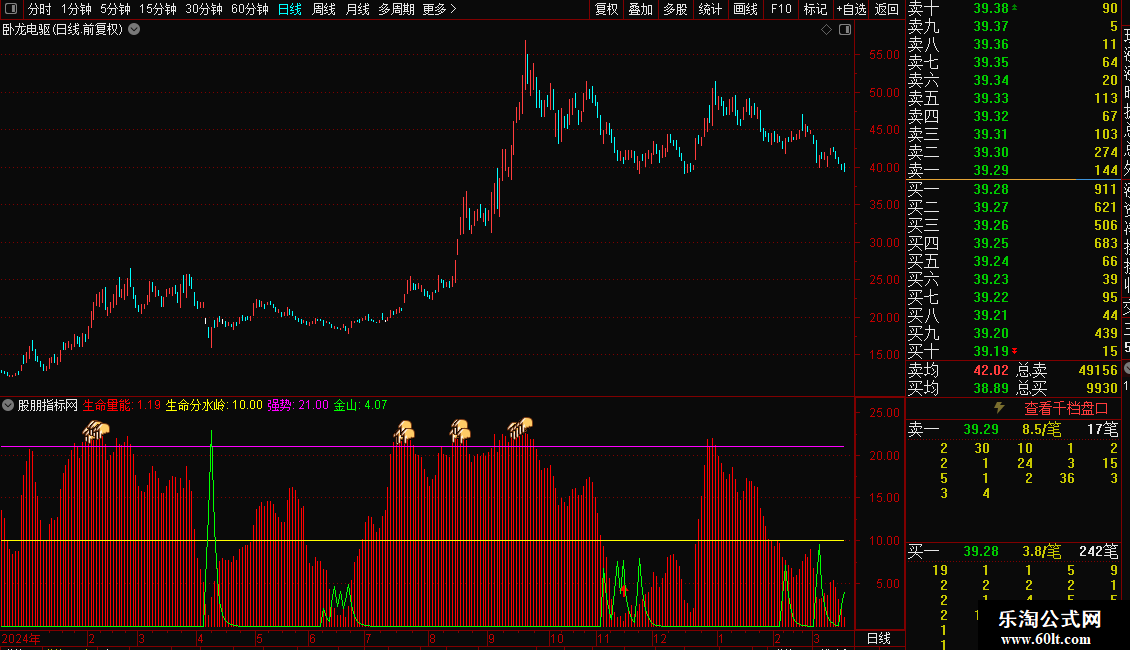Click the 2024年 timeline marker
The height and width of the screenshot is (650, 1130).
pyautogui.click(x=21, y=638)
